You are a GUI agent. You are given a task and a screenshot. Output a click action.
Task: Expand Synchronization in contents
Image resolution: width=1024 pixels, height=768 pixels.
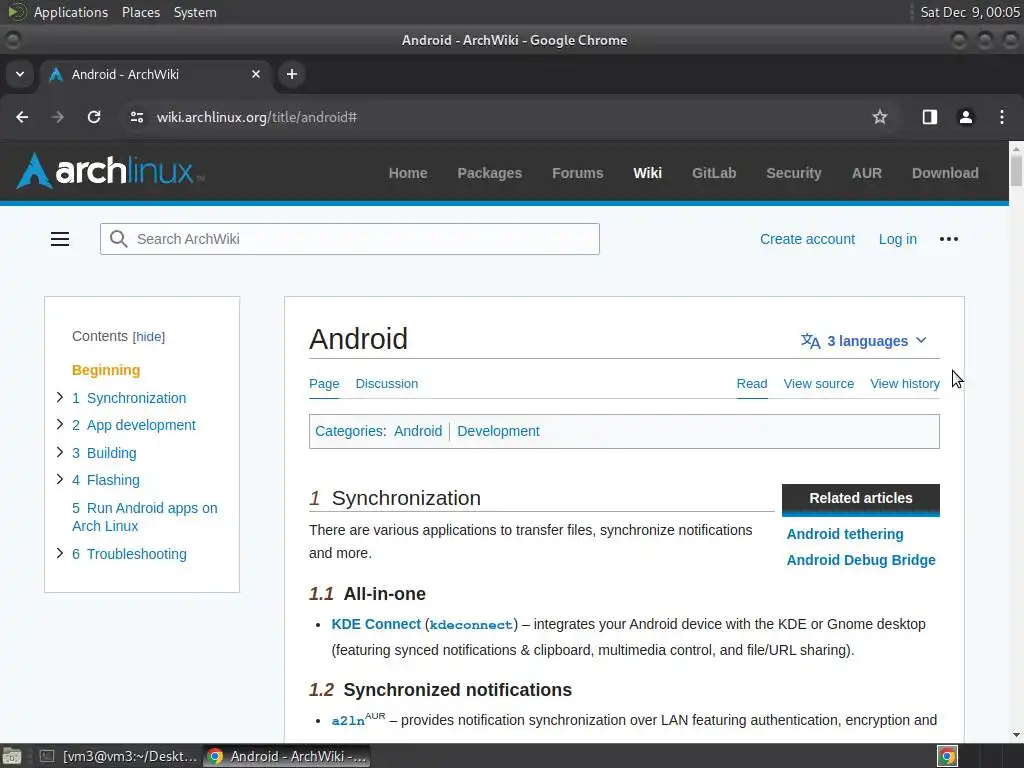coord(59,397)
